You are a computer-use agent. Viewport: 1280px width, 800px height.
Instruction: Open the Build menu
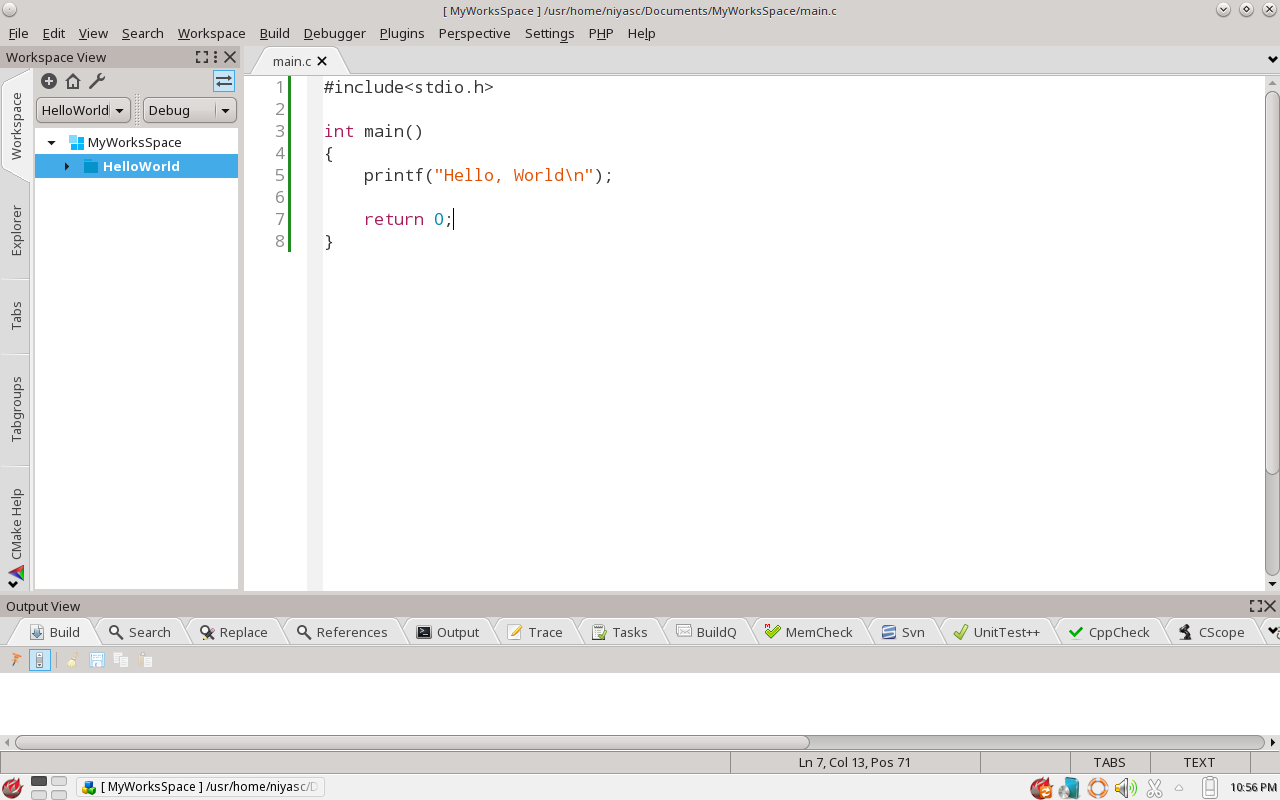274,33
